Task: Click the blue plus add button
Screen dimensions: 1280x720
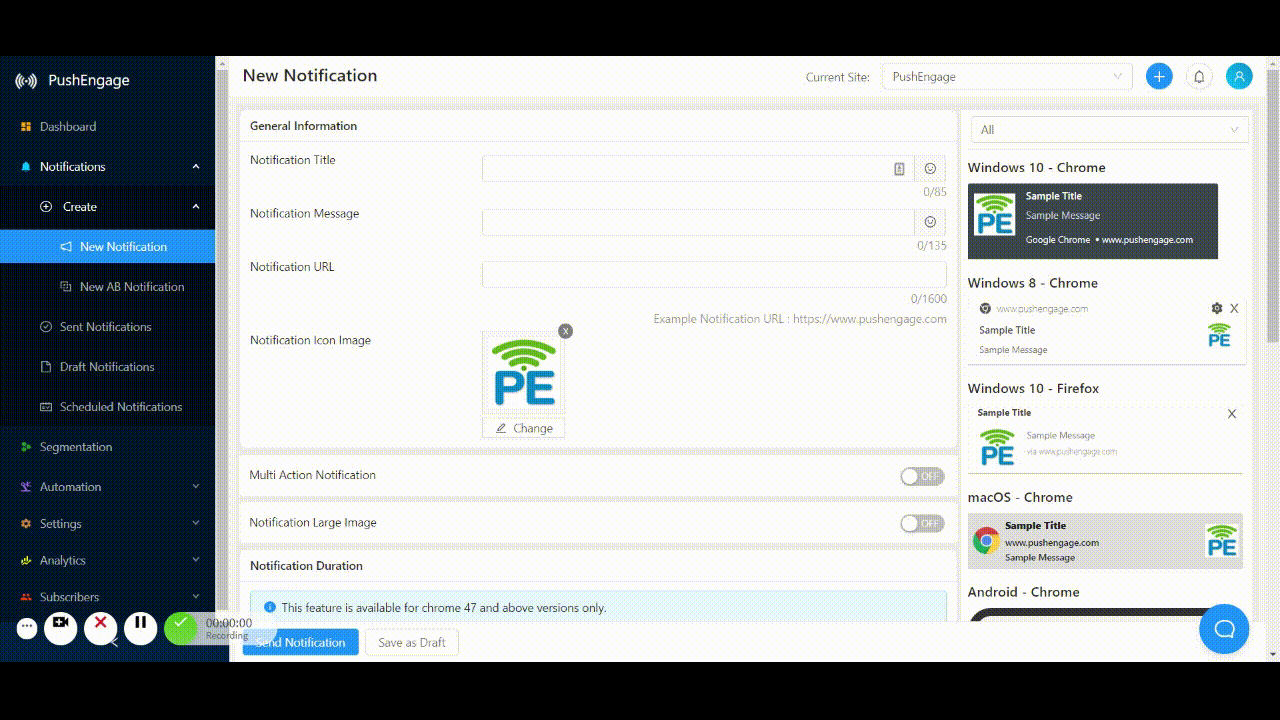Action: tap(1159, 76)
